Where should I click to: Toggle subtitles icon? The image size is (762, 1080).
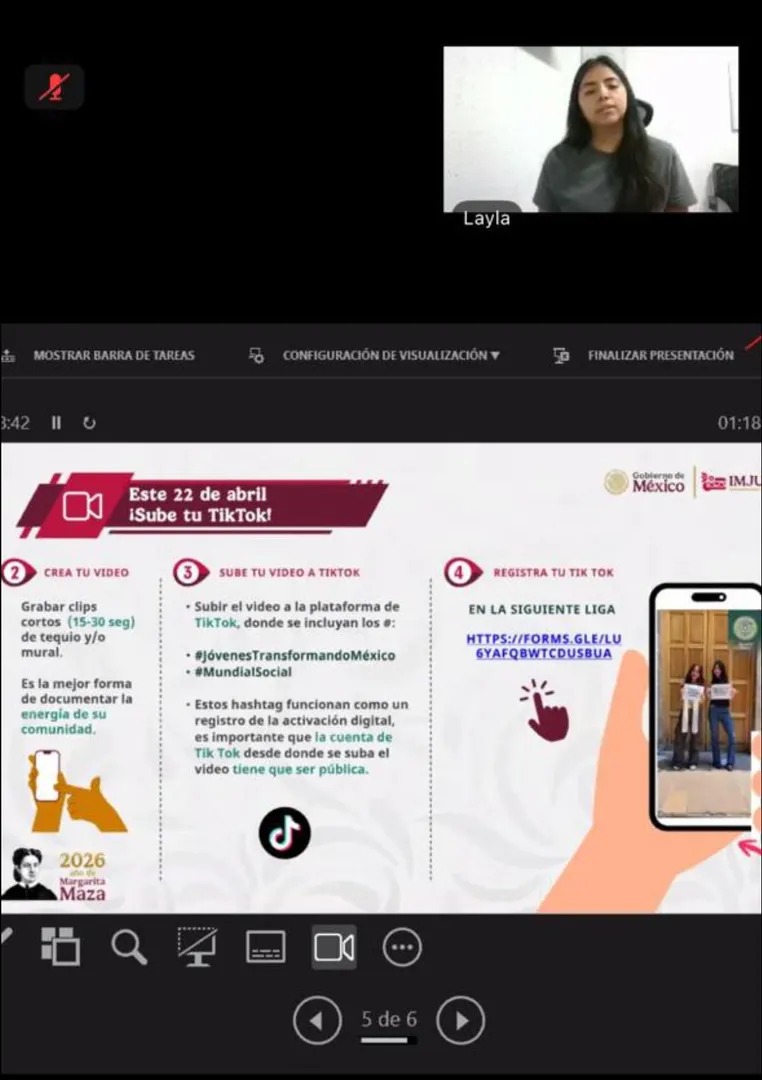point(266,947)
